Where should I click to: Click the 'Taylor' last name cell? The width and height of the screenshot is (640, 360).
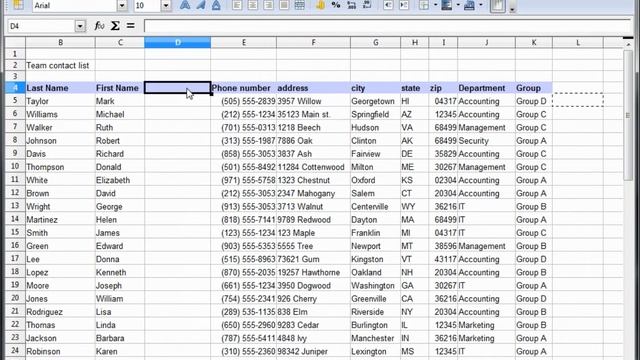coord(60,101)
